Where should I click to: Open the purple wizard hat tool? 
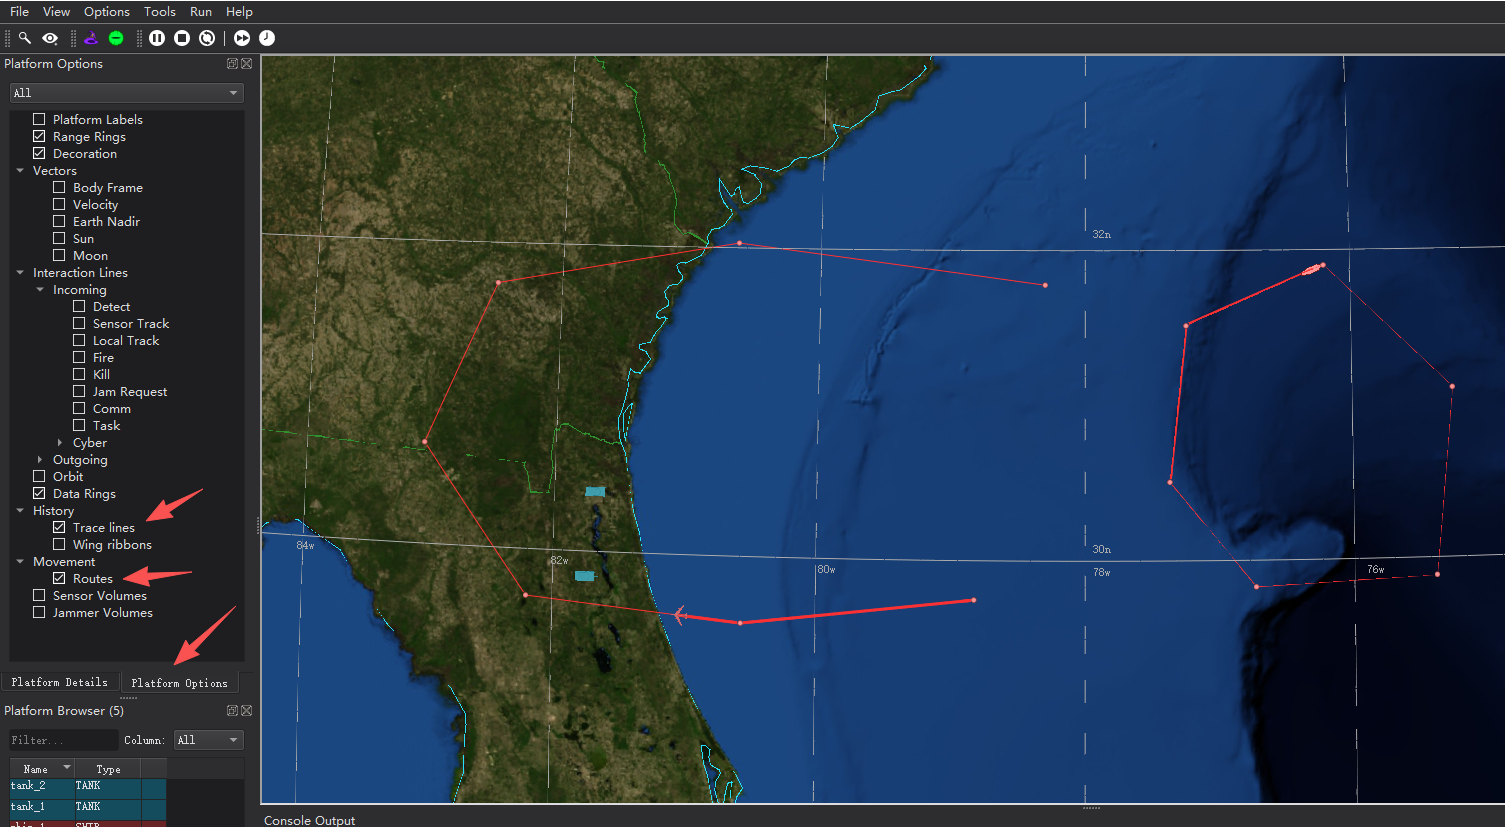tap(91, 38)
